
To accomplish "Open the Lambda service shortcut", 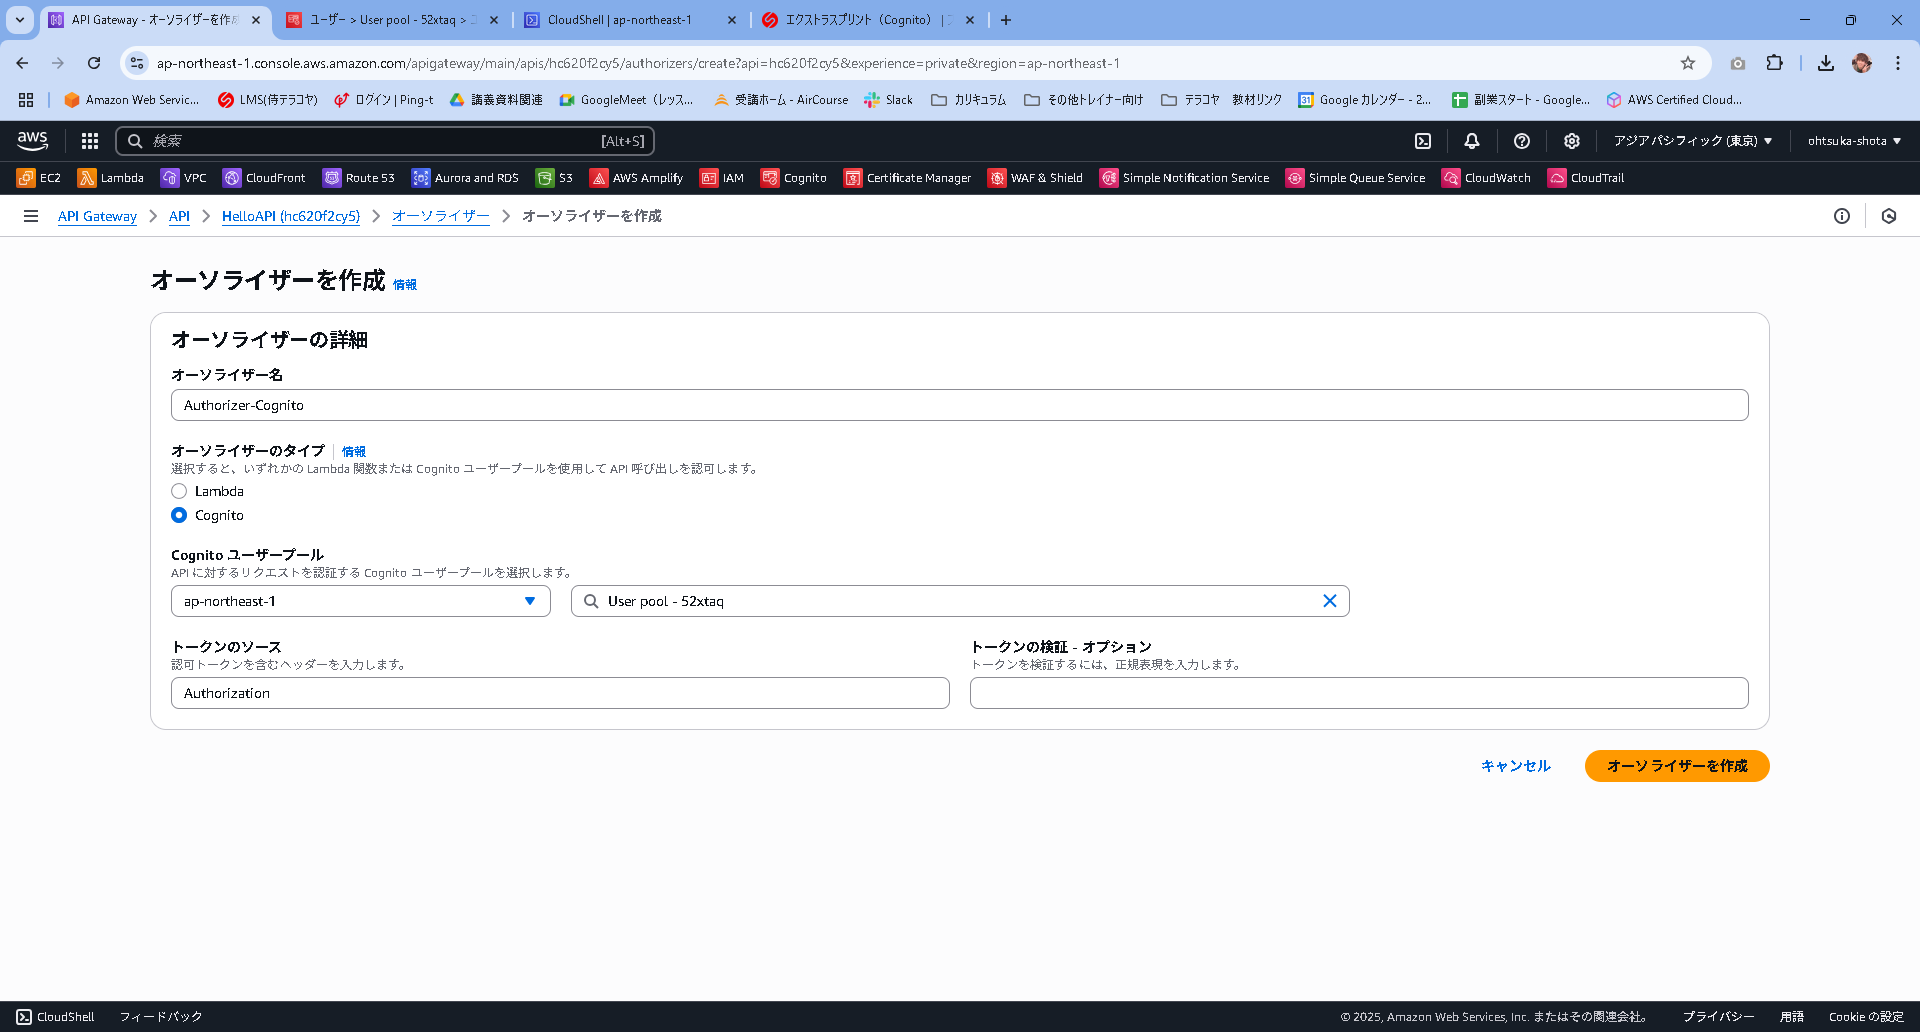I will [111, 177].
